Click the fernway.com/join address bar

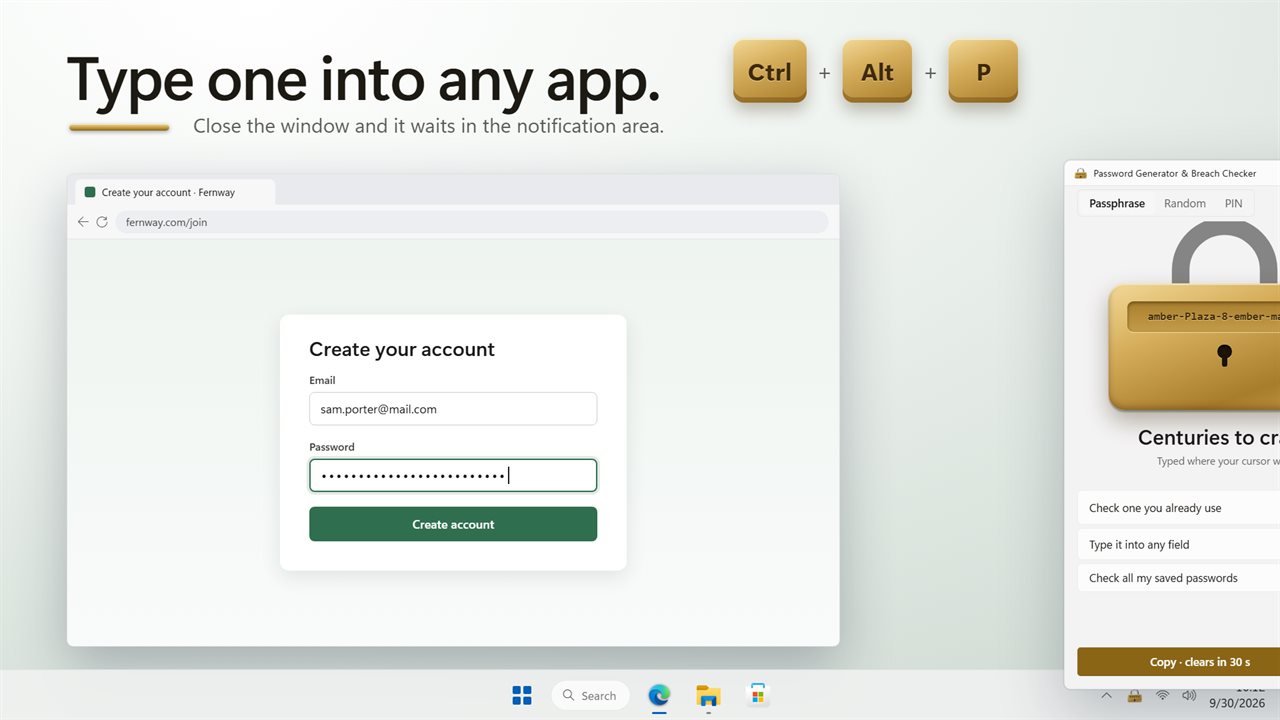pyautogui.click(x=472, y=222)
